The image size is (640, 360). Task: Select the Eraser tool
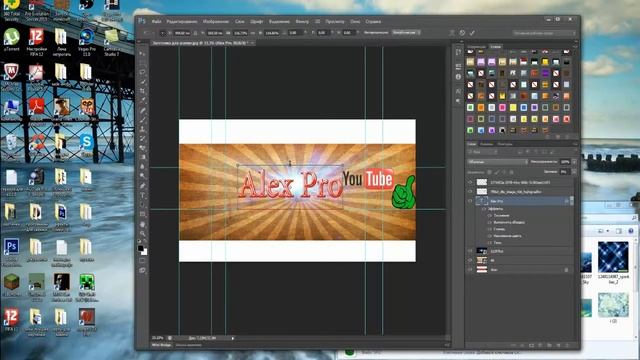[x=142, y=148]
